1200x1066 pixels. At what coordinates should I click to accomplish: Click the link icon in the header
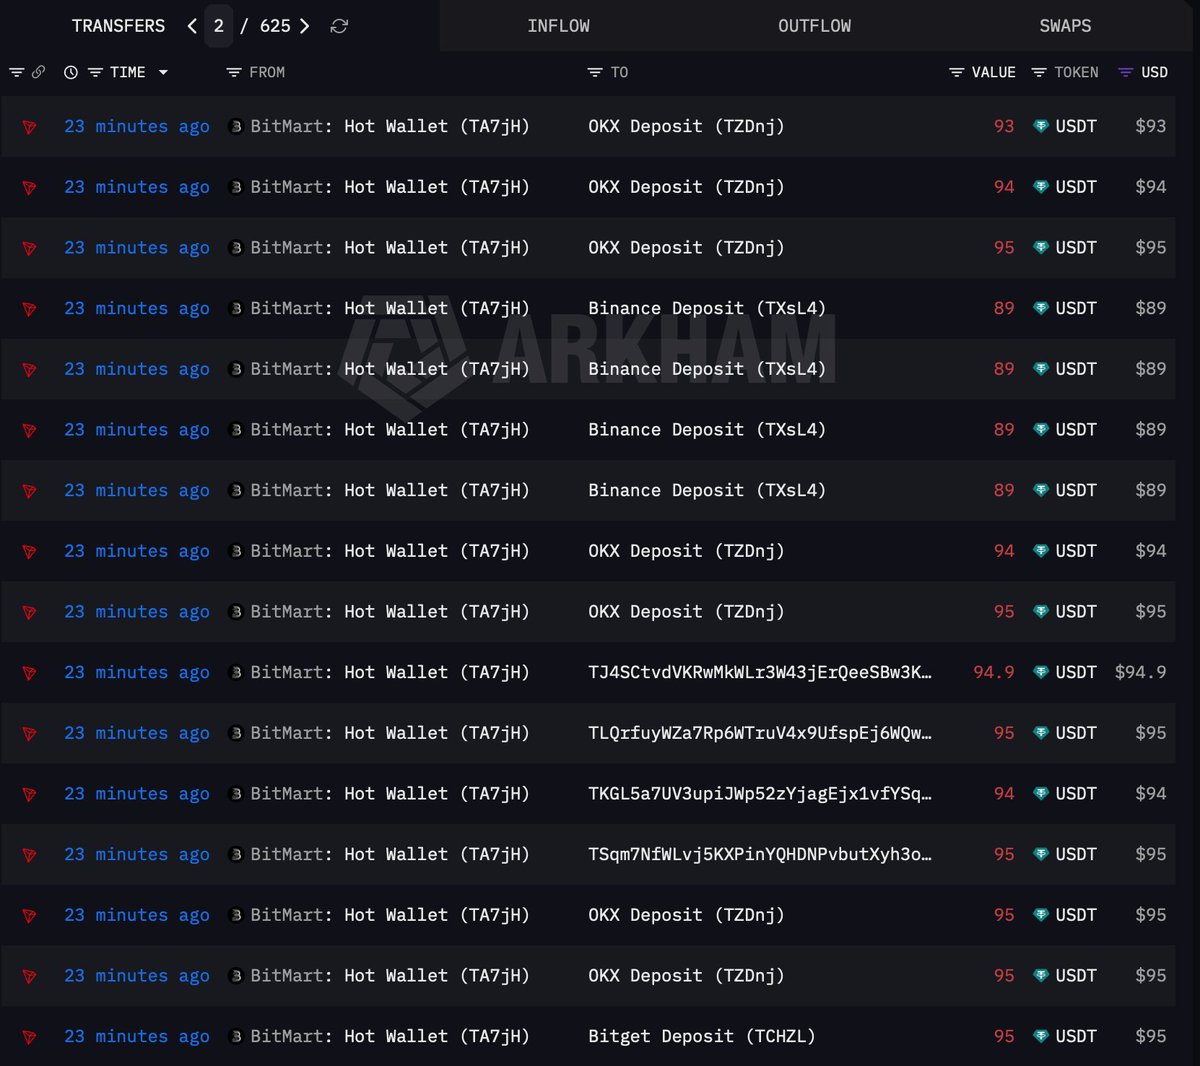click(38, 72)
